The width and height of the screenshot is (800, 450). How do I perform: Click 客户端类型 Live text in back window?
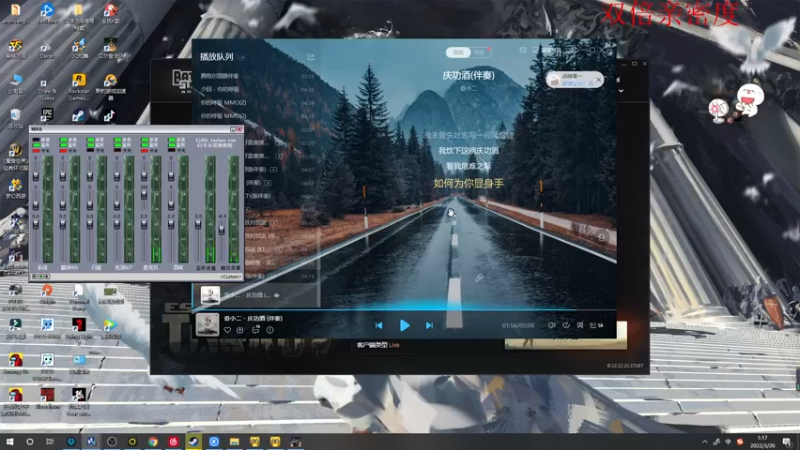(378, 345)
